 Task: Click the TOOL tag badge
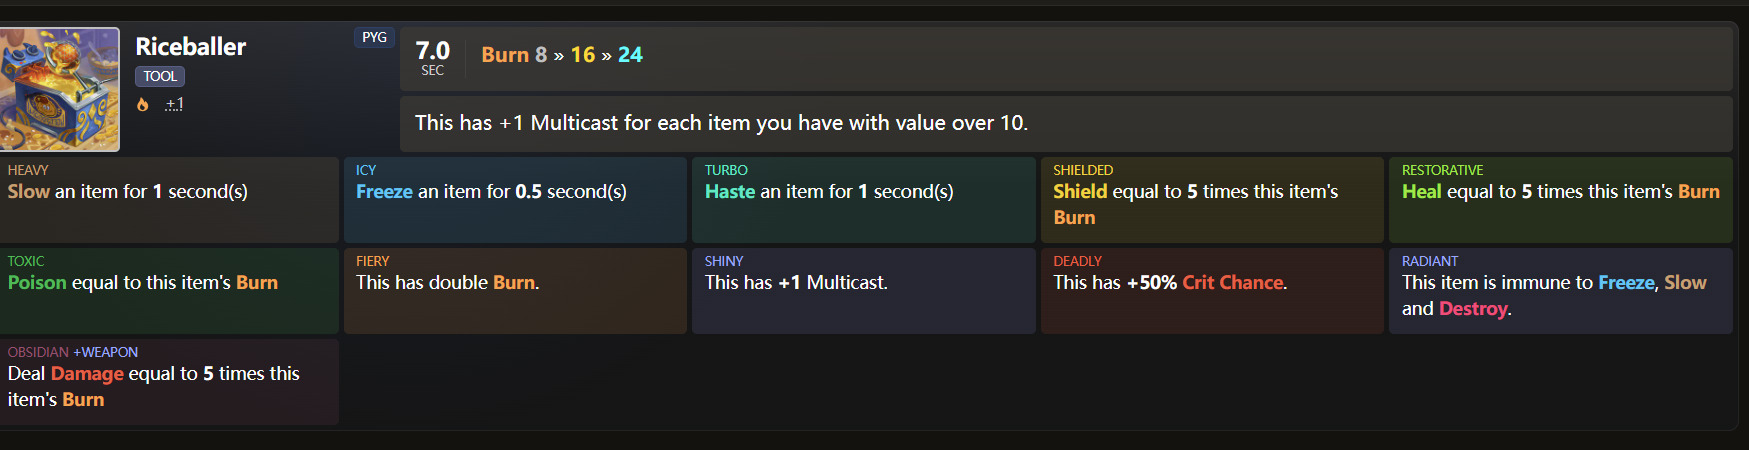click(x=160, y=76)
